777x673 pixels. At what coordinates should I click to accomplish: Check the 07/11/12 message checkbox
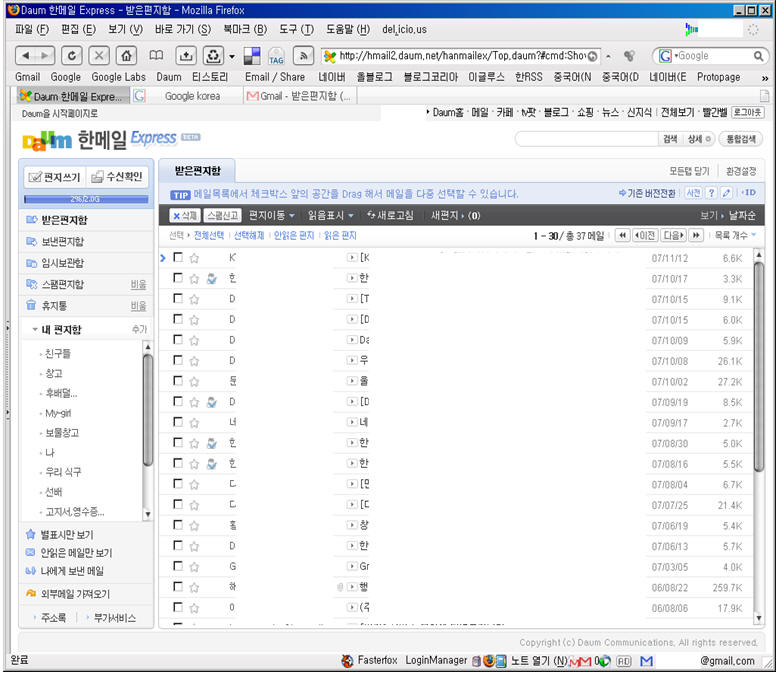pos(178,257)
